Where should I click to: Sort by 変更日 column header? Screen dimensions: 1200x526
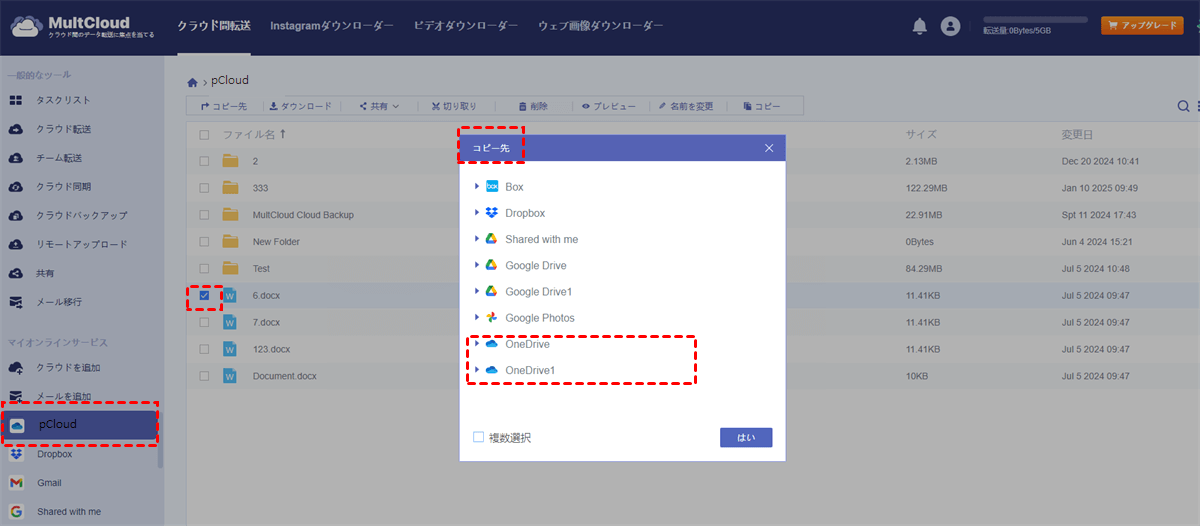click(1077, 135)
